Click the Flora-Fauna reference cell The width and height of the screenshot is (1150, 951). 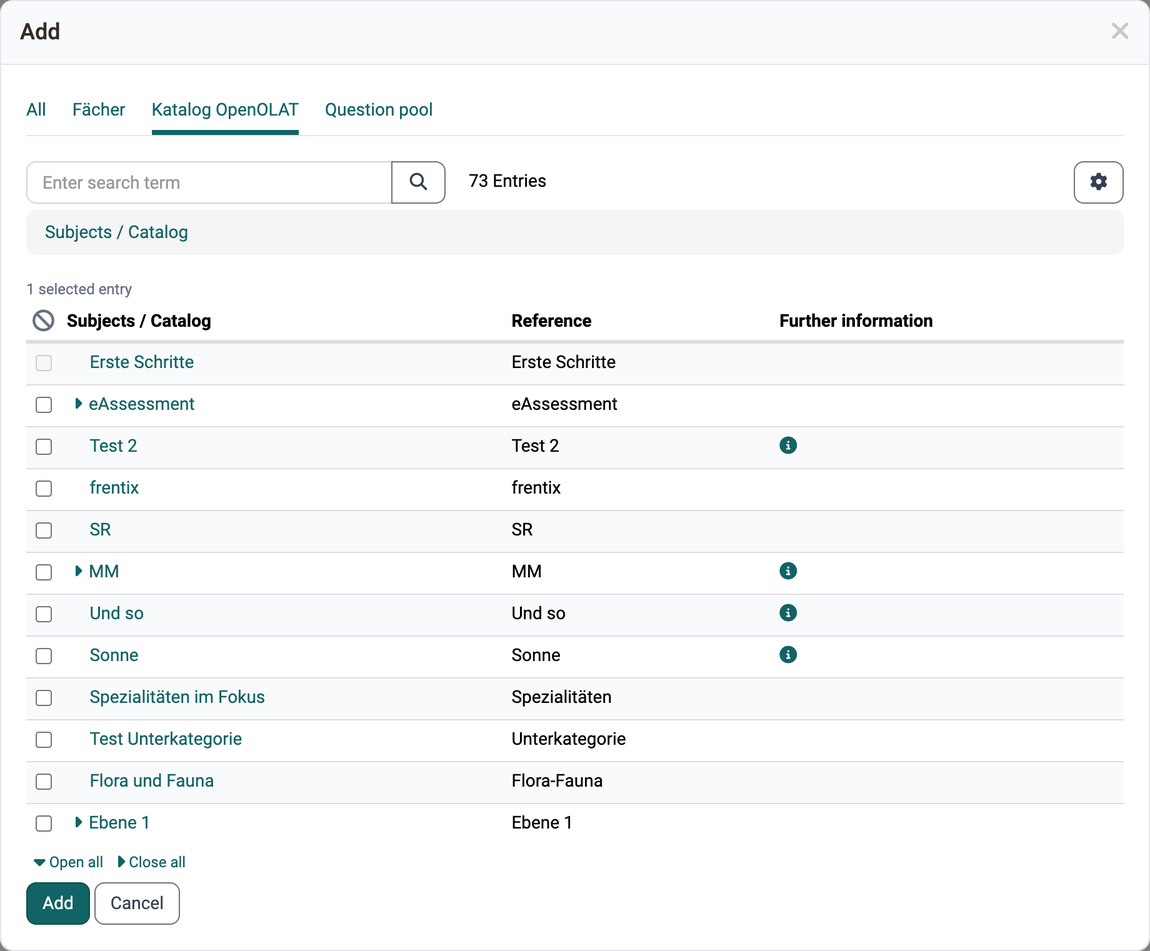(557, 780)
